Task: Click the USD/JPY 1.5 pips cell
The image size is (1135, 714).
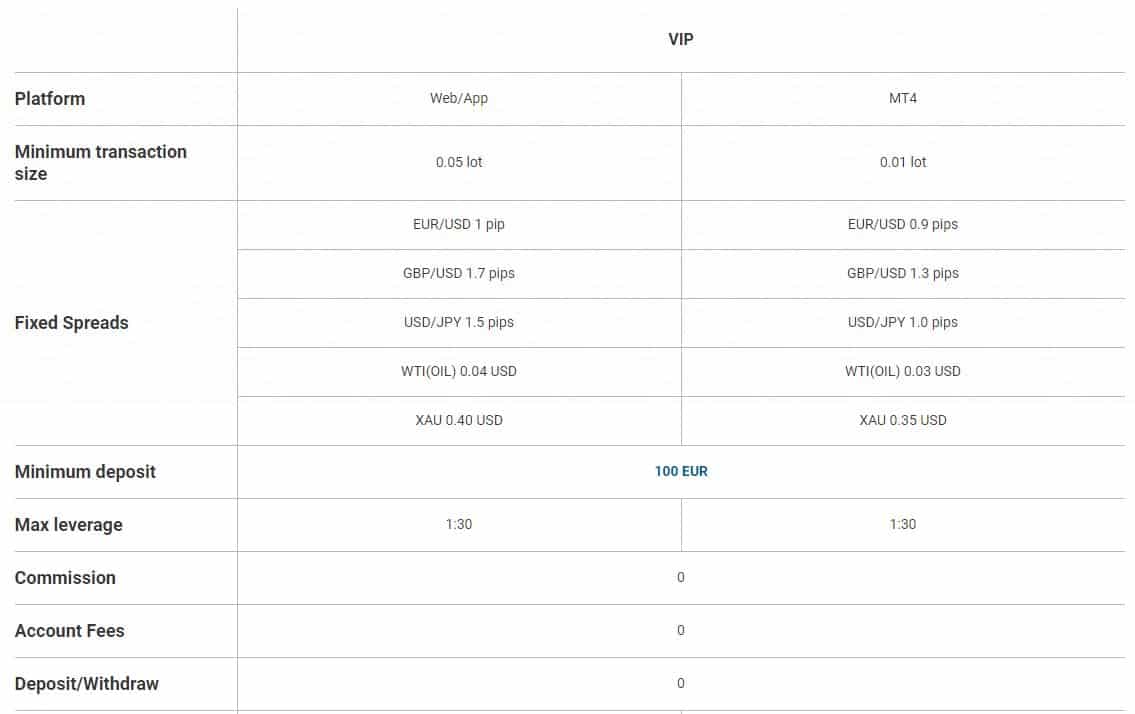Action: point(459,322)
